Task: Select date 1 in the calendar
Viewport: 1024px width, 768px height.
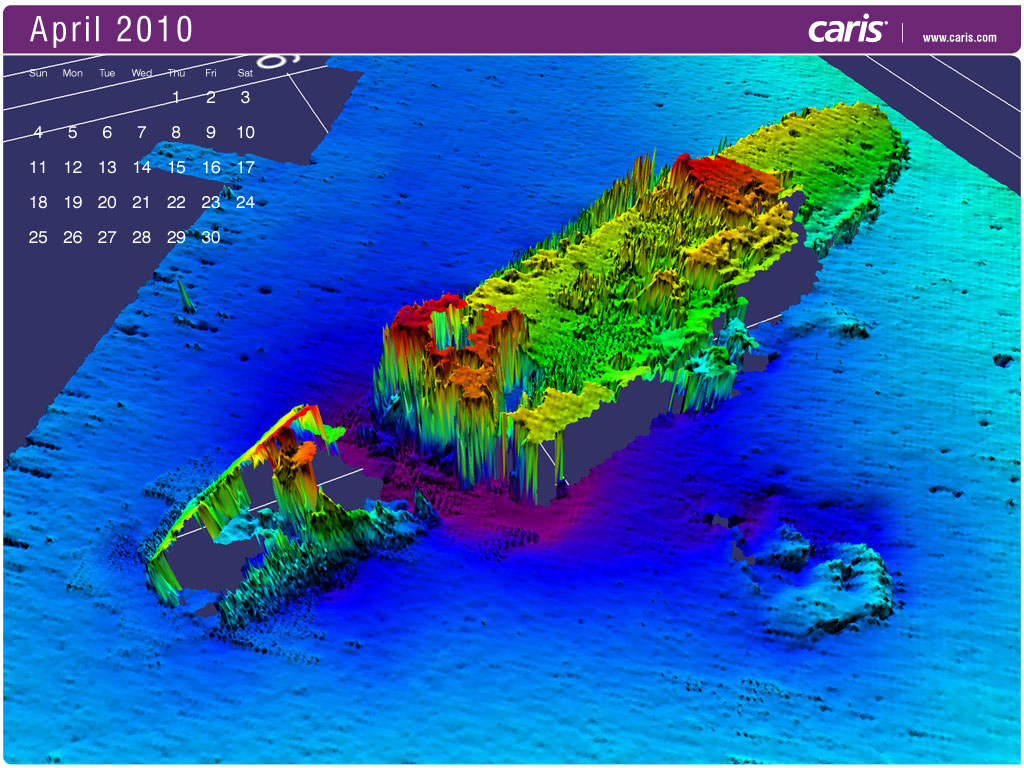Action: pos(176,98)
